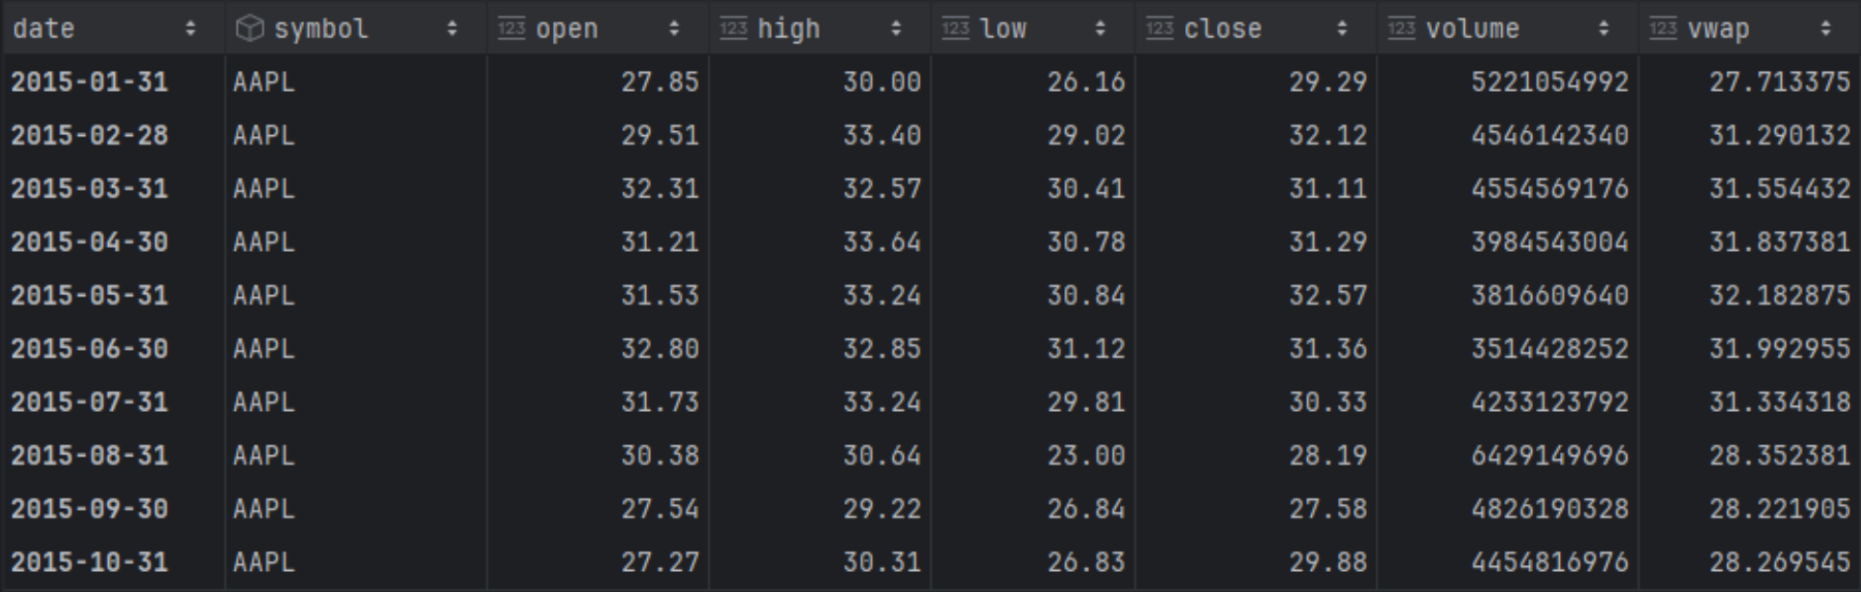Select the close column header
The height and width of the screenshot is (592, 1861).
[1256, 29]
